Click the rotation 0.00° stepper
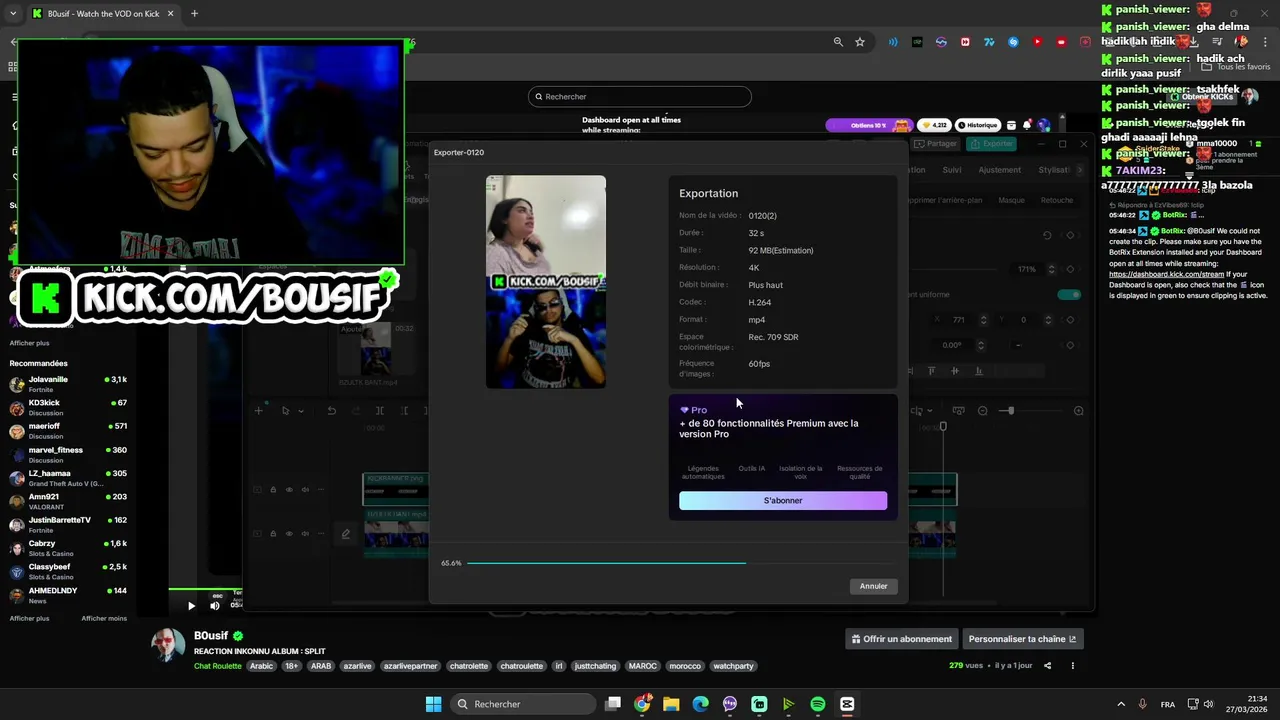The image size is (1280, 720). (981, 345)
